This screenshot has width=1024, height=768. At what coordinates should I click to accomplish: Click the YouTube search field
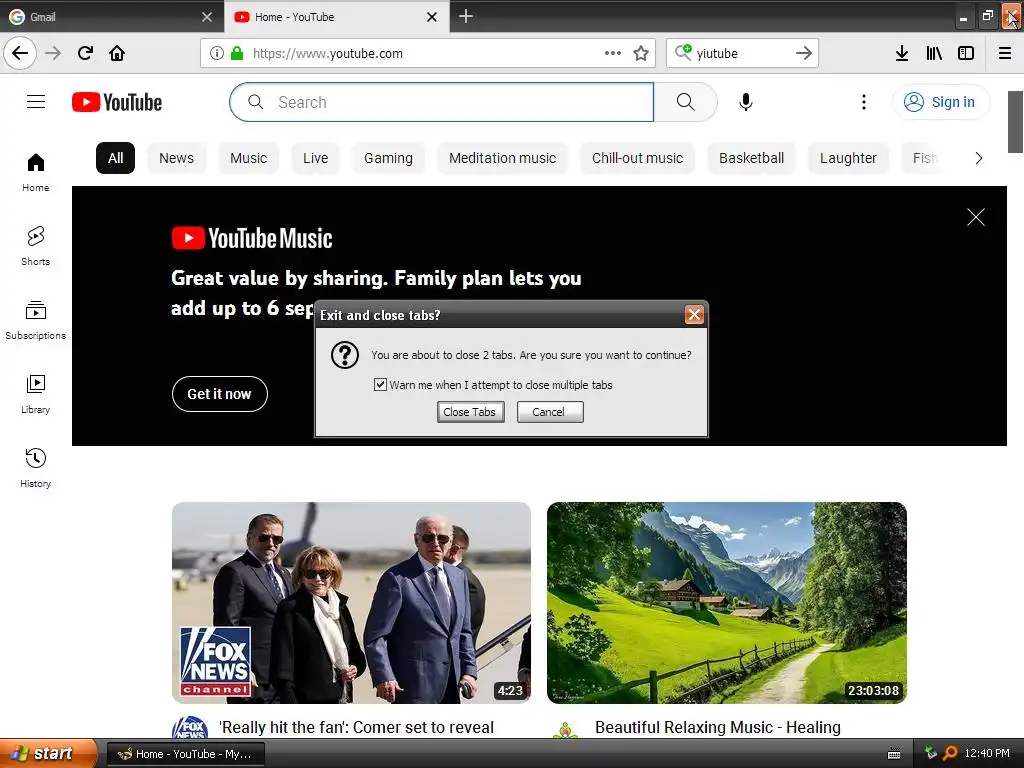tap(441, 102)
